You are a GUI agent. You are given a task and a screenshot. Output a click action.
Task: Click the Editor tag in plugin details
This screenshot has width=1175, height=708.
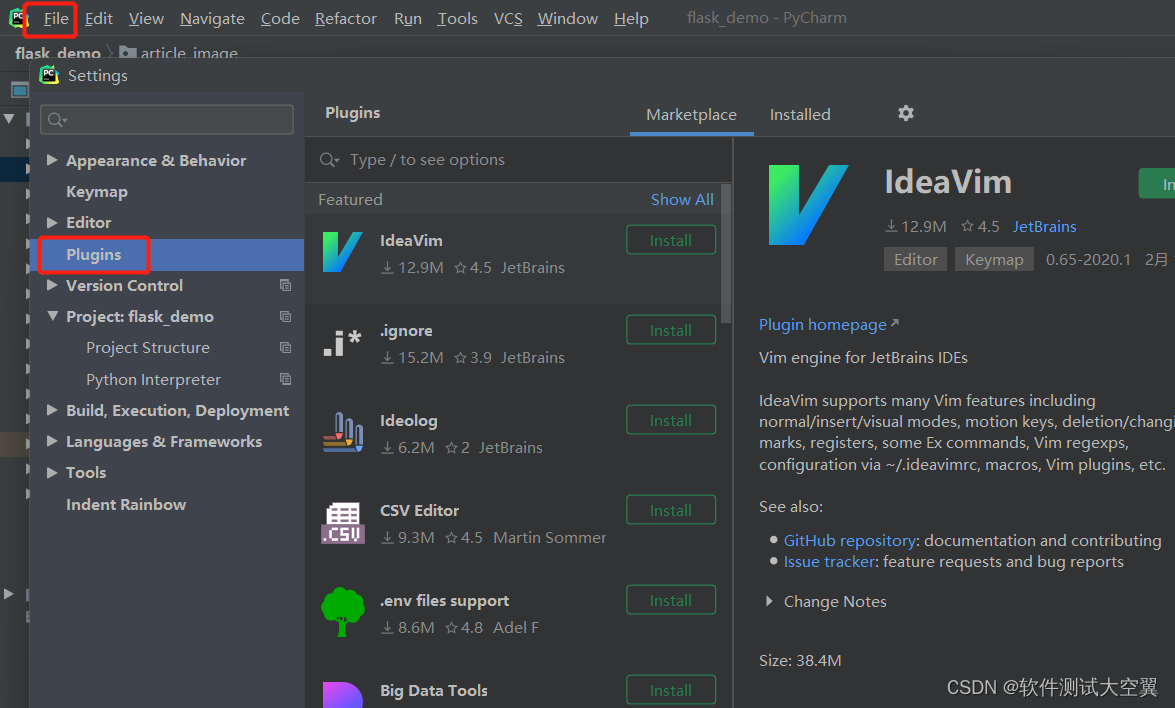pyautogui.click(x=915, y=259)
